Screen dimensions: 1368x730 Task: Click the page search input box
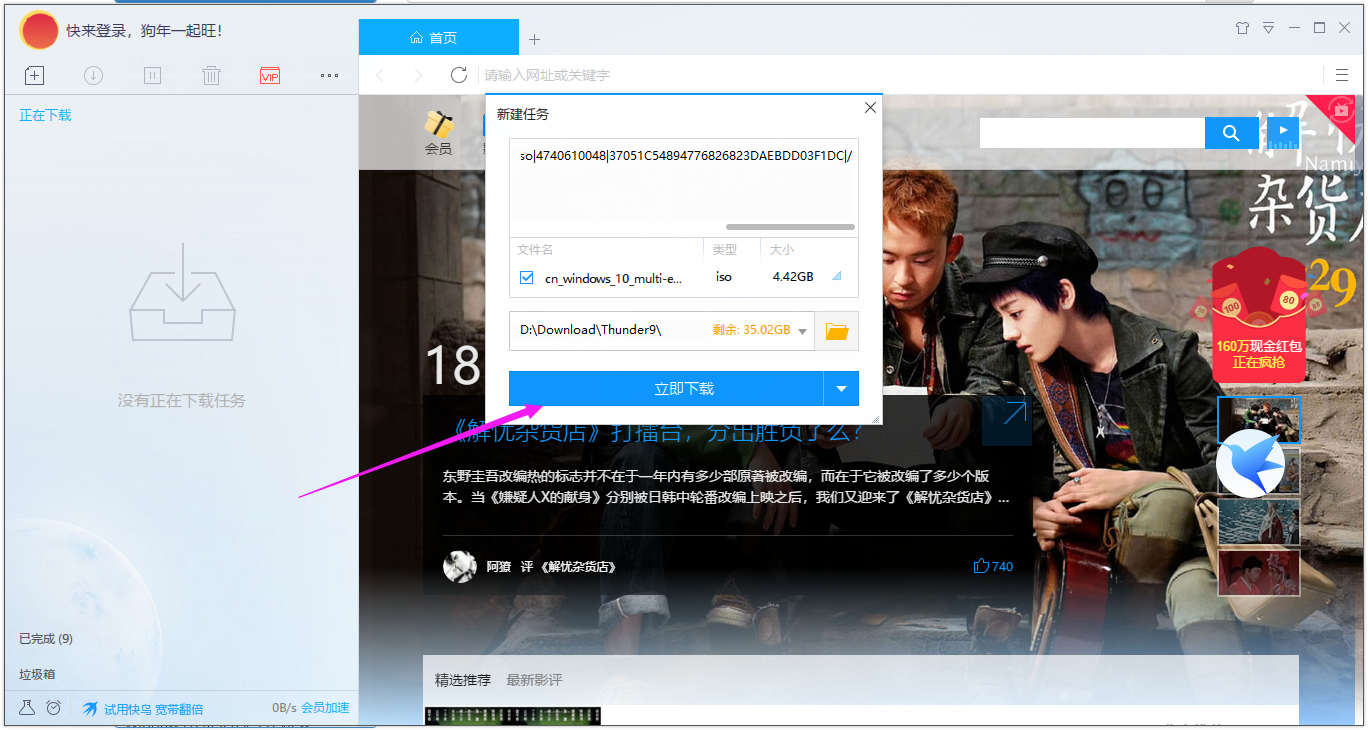1092,133
